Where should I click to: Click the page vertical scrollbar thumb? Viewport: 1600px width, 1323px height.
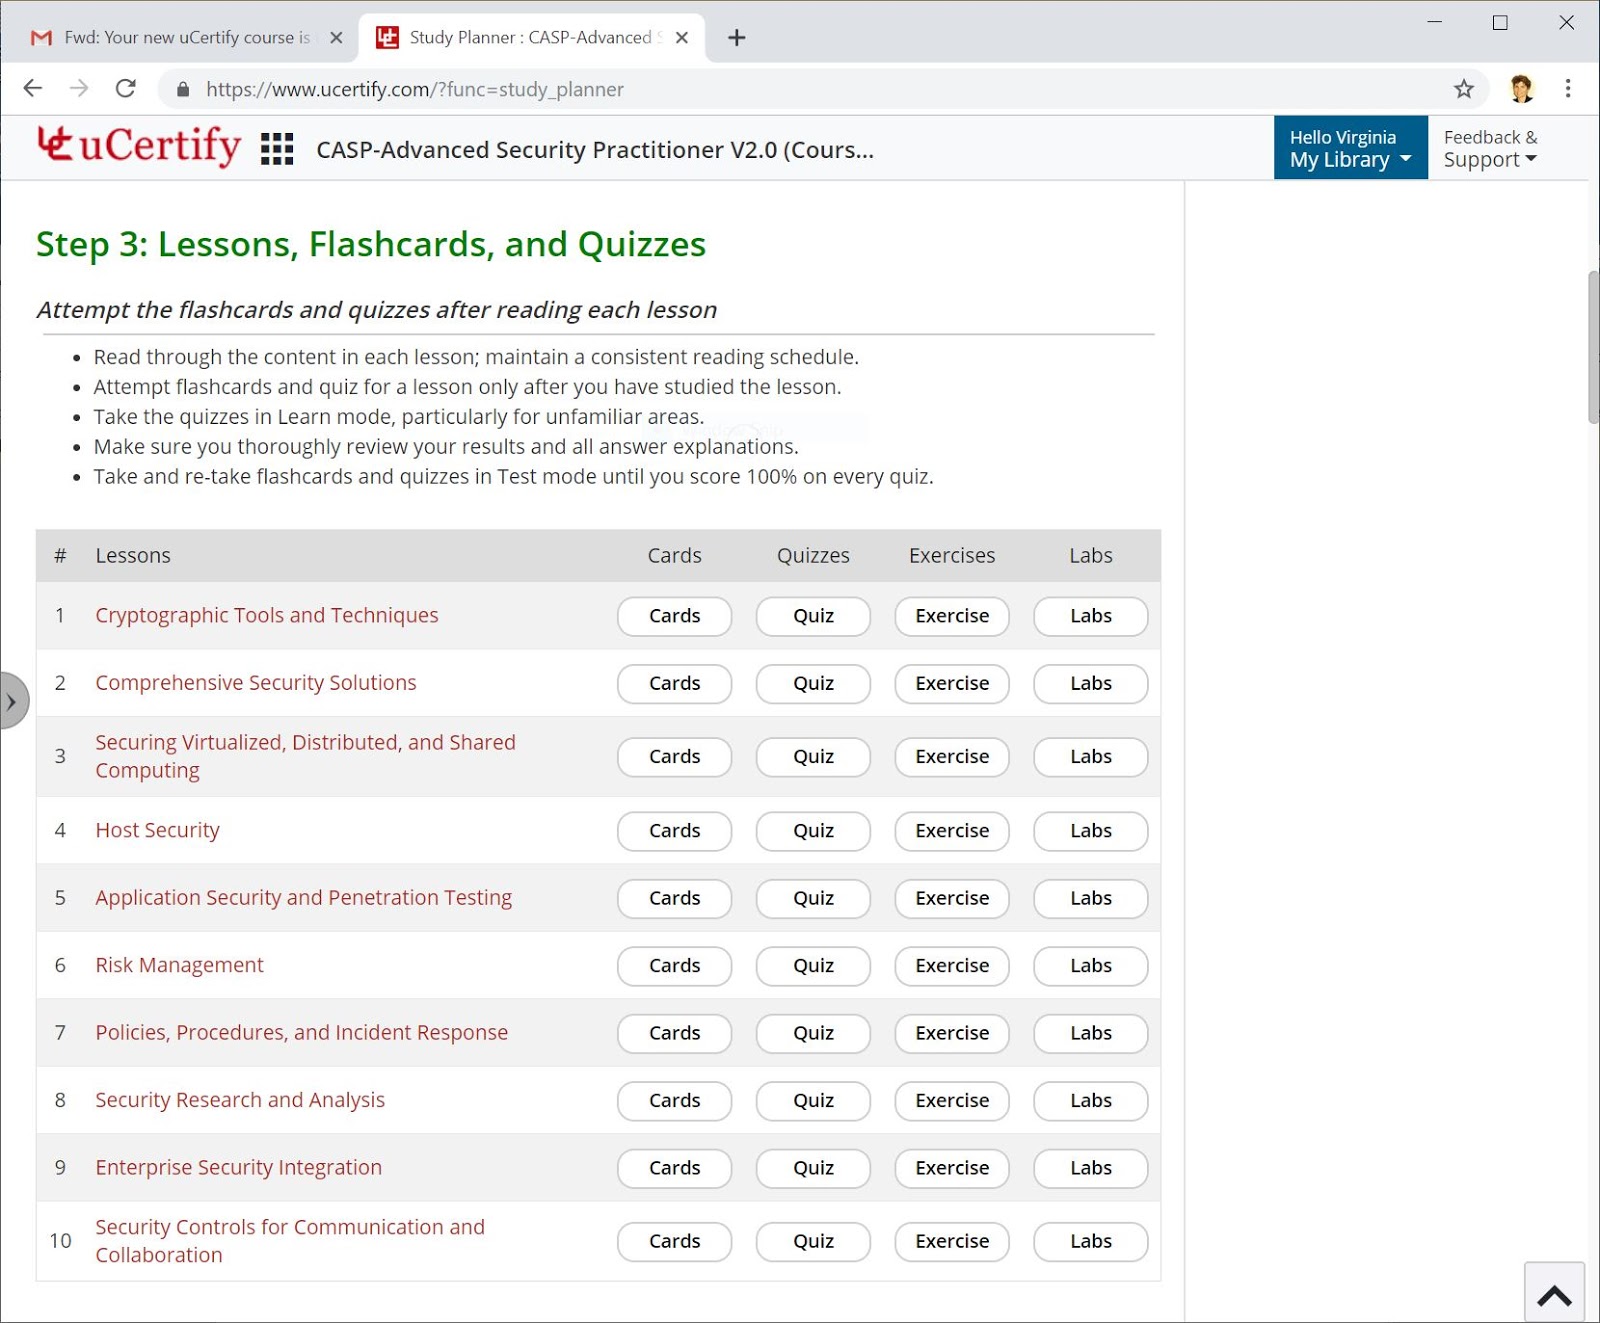coord(1593,347)
